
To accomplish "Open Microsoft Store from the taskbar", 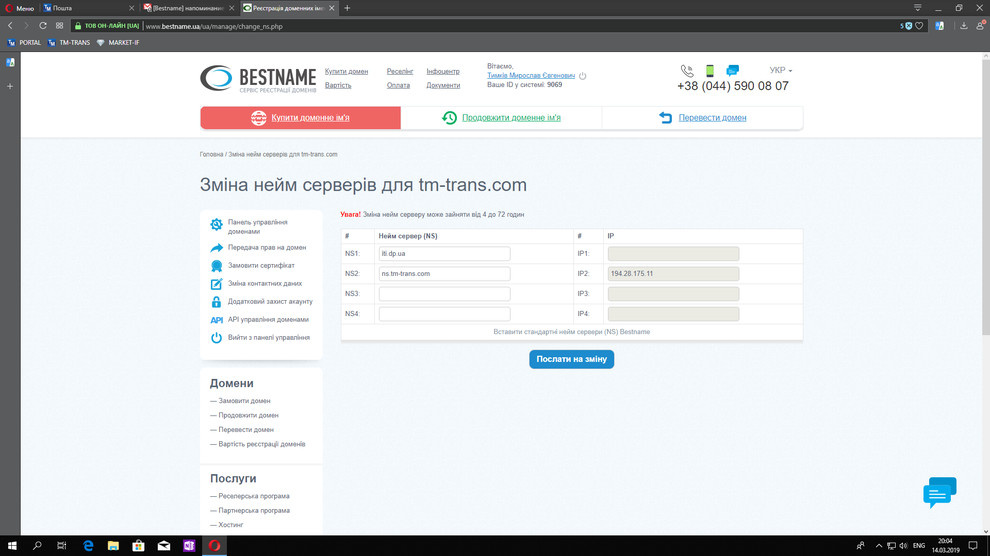I will pyautogui.click(x=138, y=546).
